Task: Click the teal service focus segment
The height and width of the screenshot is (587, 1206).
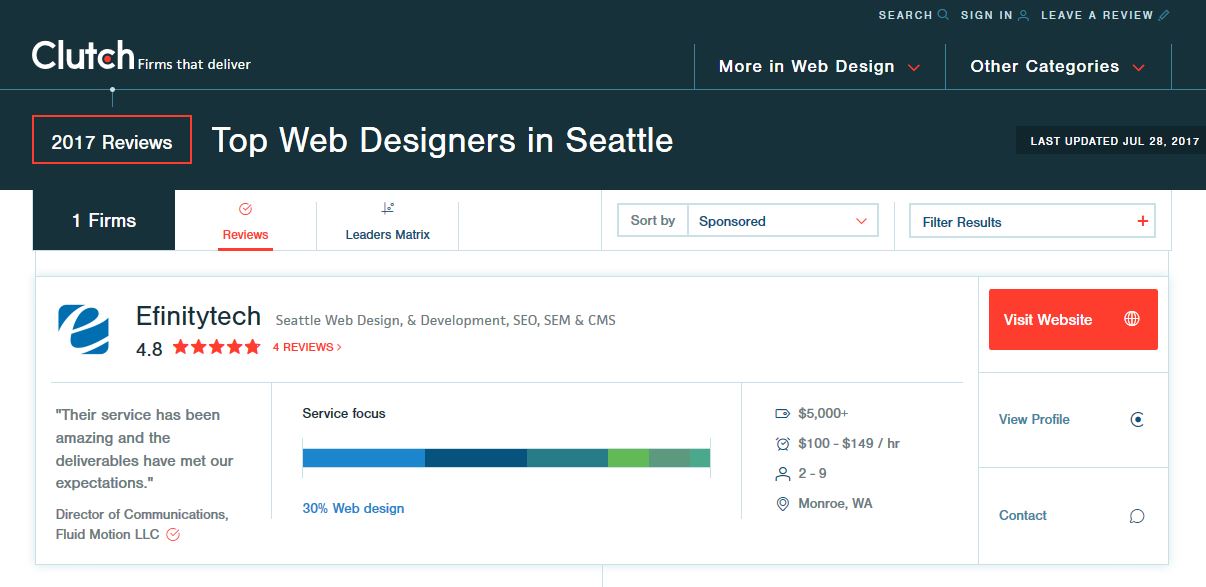Action: [567, 458]
